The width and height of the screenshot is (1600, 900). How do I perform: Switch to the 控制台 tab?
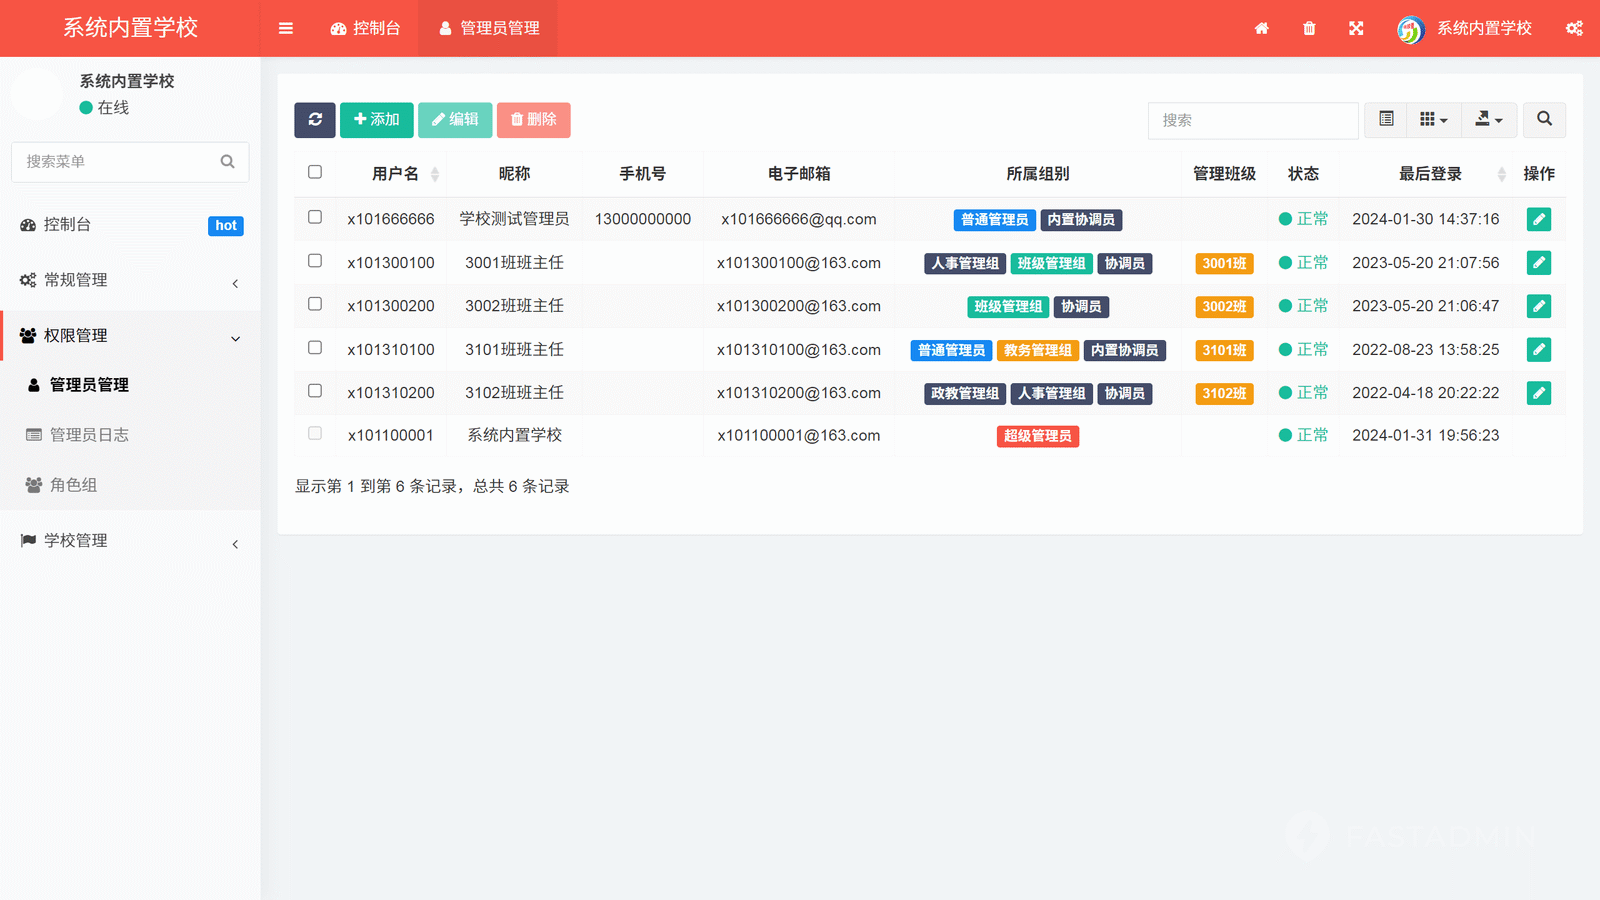coord(365,28)
